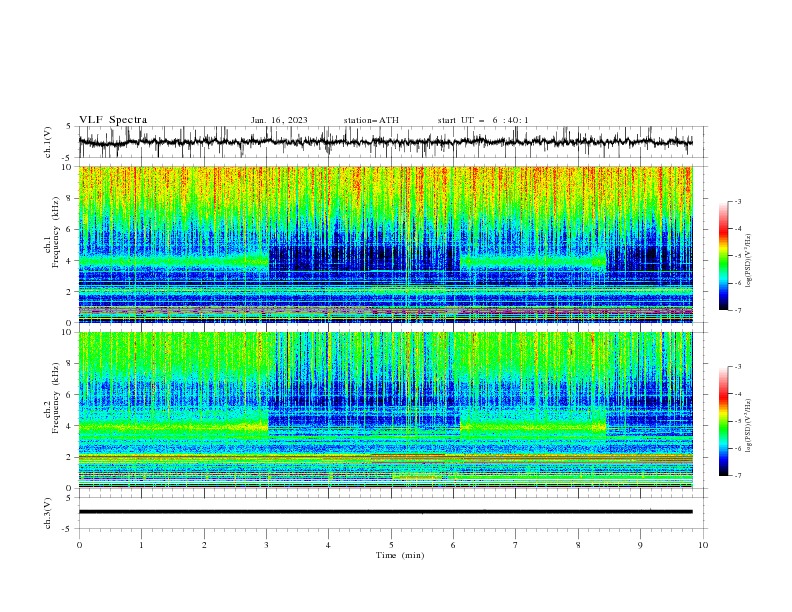Click the ch.2 PSD colorbar
Viewport: 792px width, 612px height.
(x=723, y=421)
